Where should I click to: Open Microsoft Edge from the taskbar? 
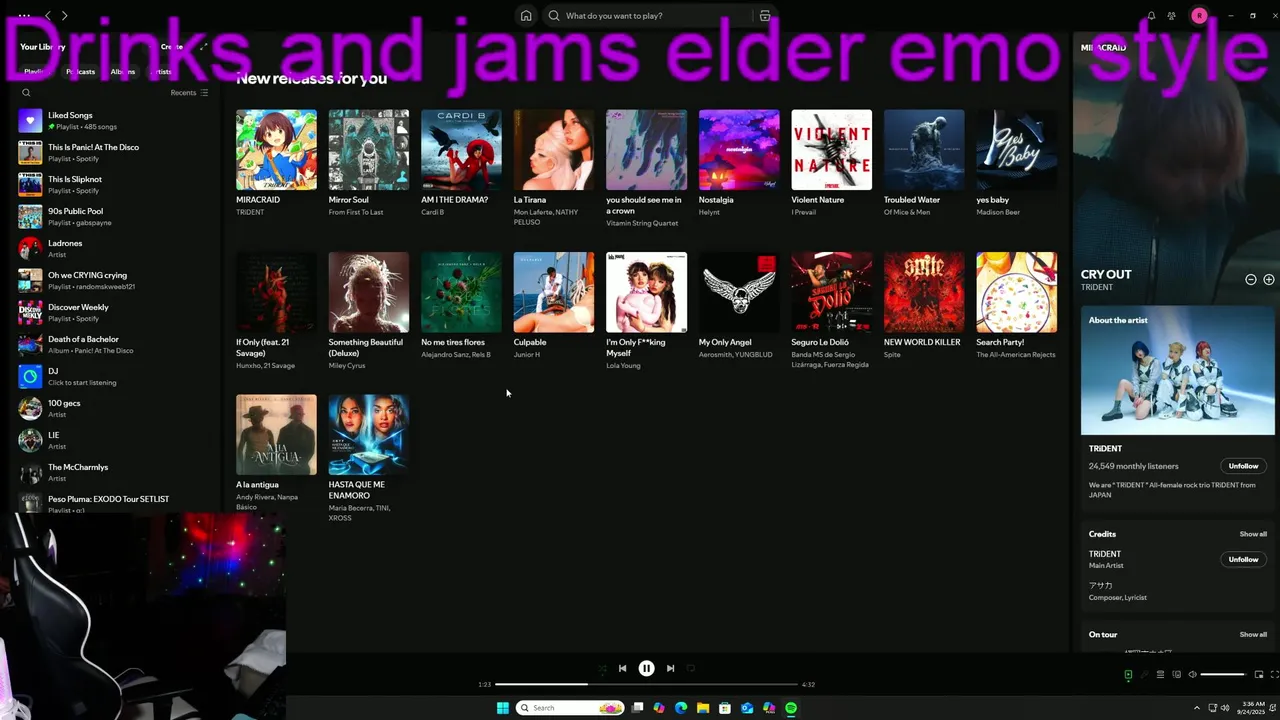[681, 708]
